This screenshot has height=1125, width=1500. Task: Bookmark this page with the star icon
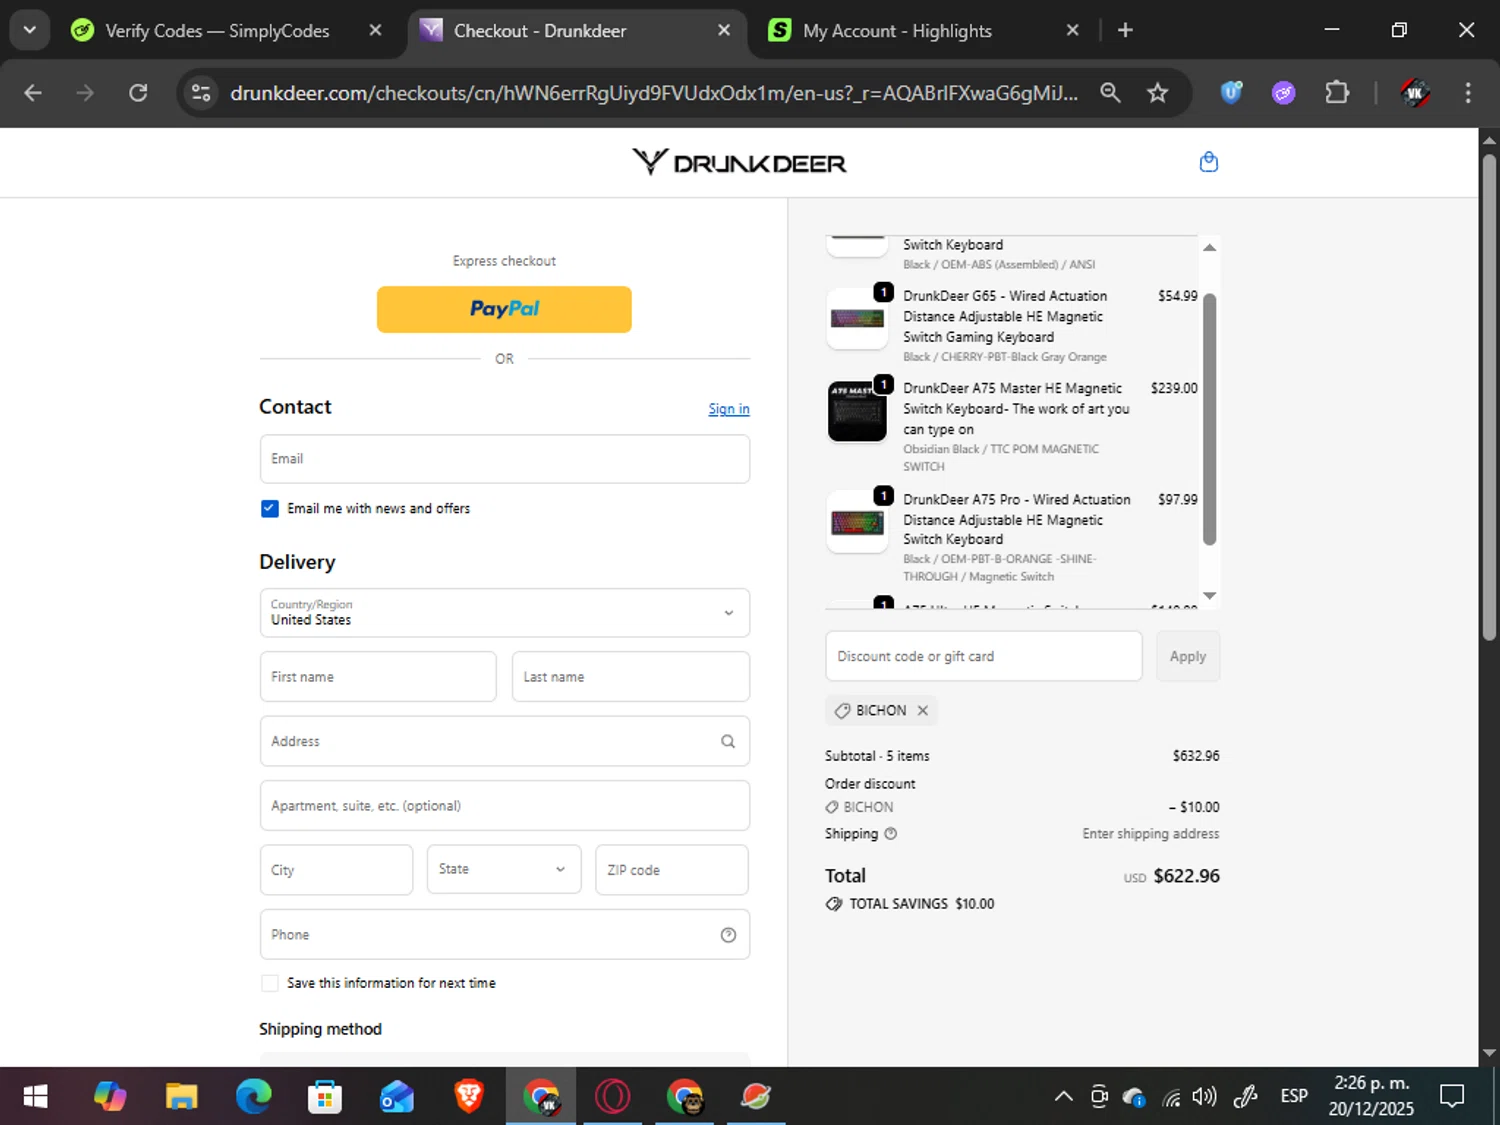click(1157, 93)
